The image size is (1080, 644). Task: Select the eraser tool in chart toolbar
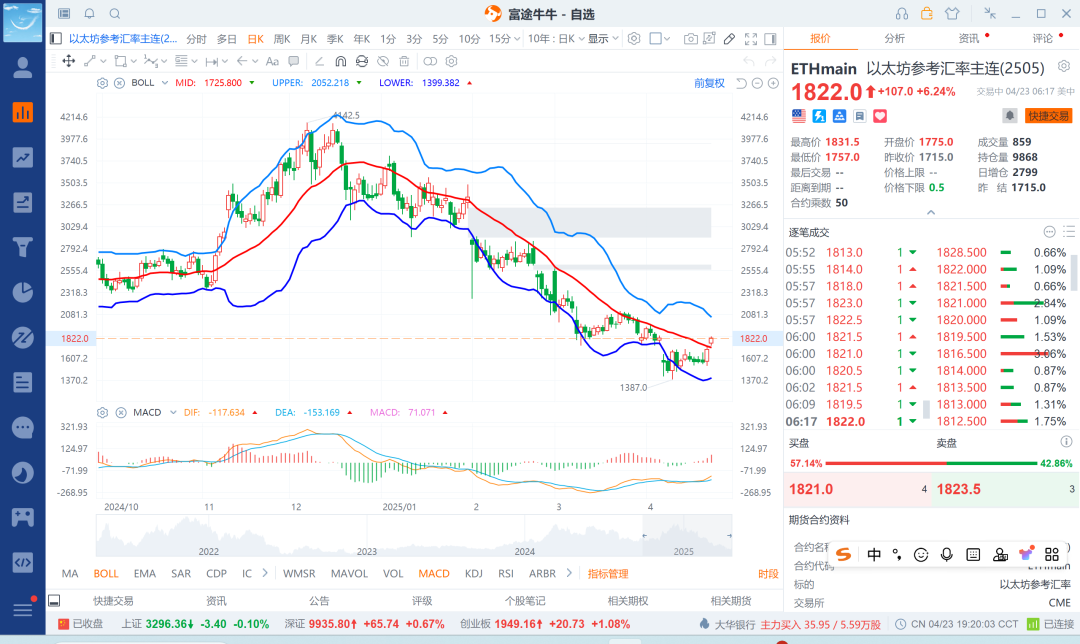[x=729, y=39]
